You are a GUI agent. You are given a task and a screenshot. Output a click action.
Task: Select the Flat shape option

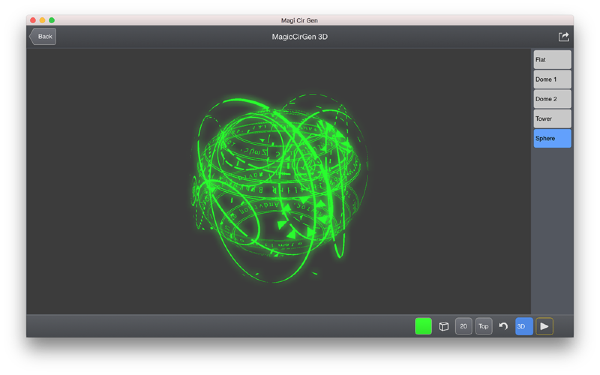(552, 60)
